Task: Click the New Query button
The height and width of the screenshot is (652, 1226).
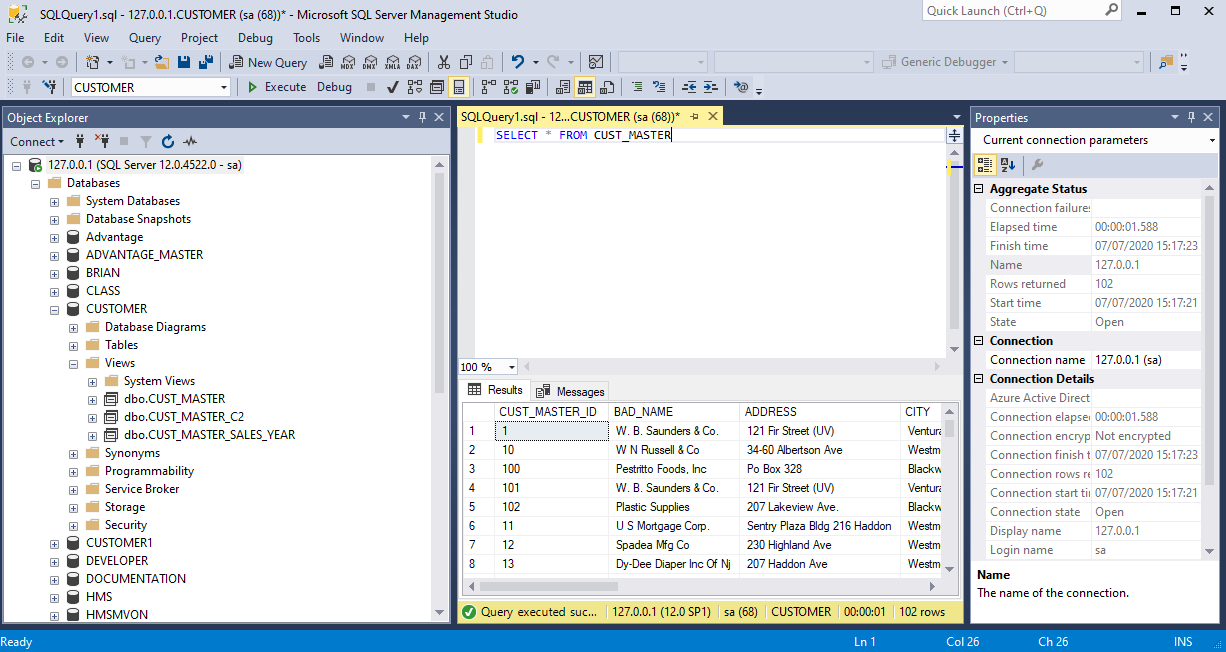Action: click(268, 62)
